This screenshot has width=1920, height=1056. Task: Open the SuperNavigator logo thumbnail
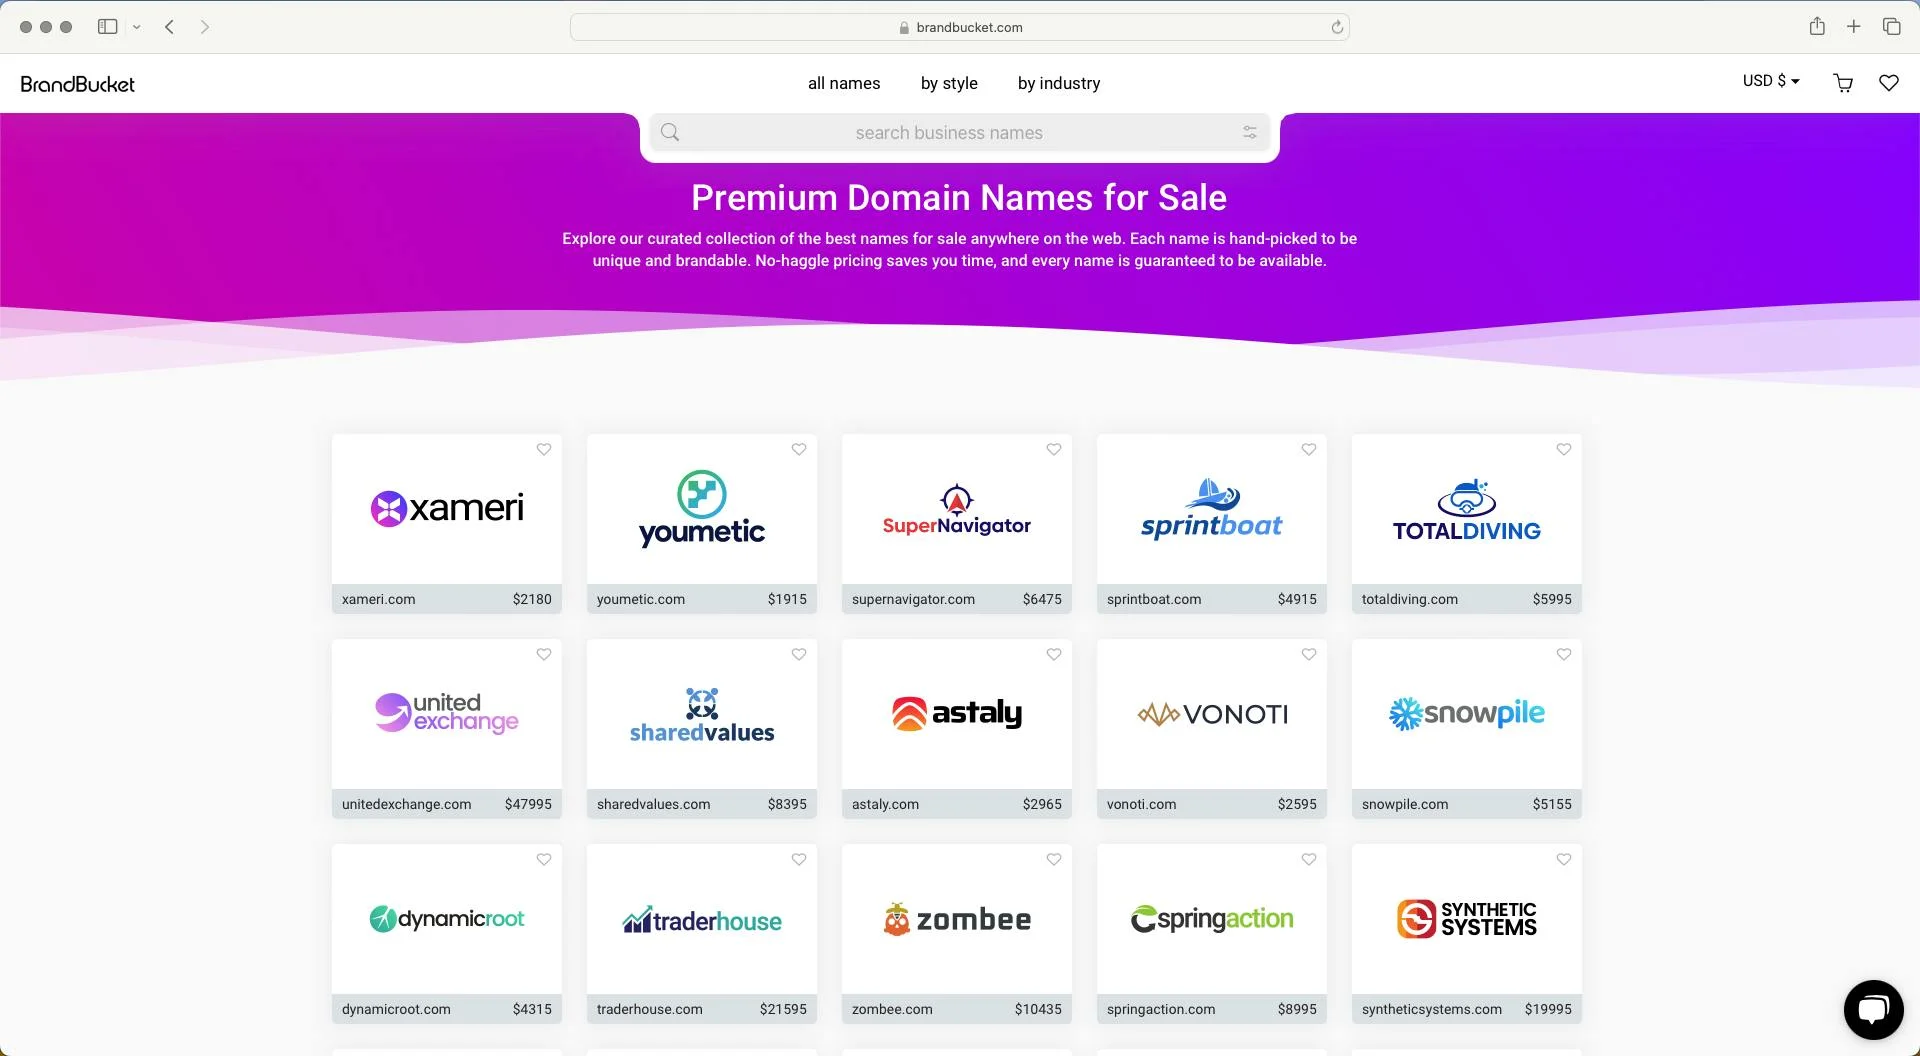tap(957, 509)
